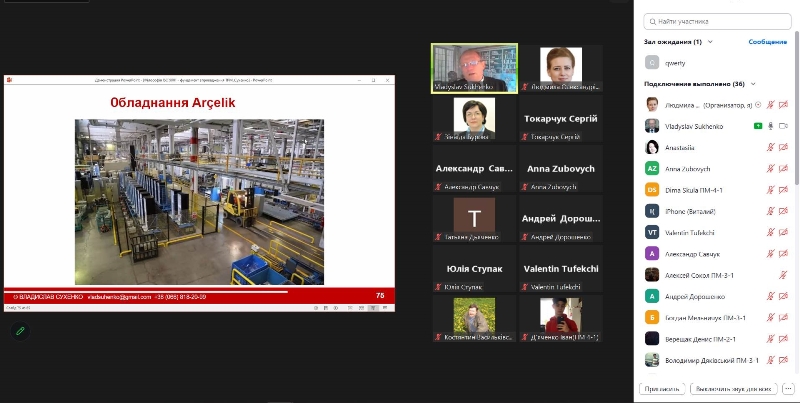Click camera-off icon for Богдан Мельничук ПМ-3-1

784,317
